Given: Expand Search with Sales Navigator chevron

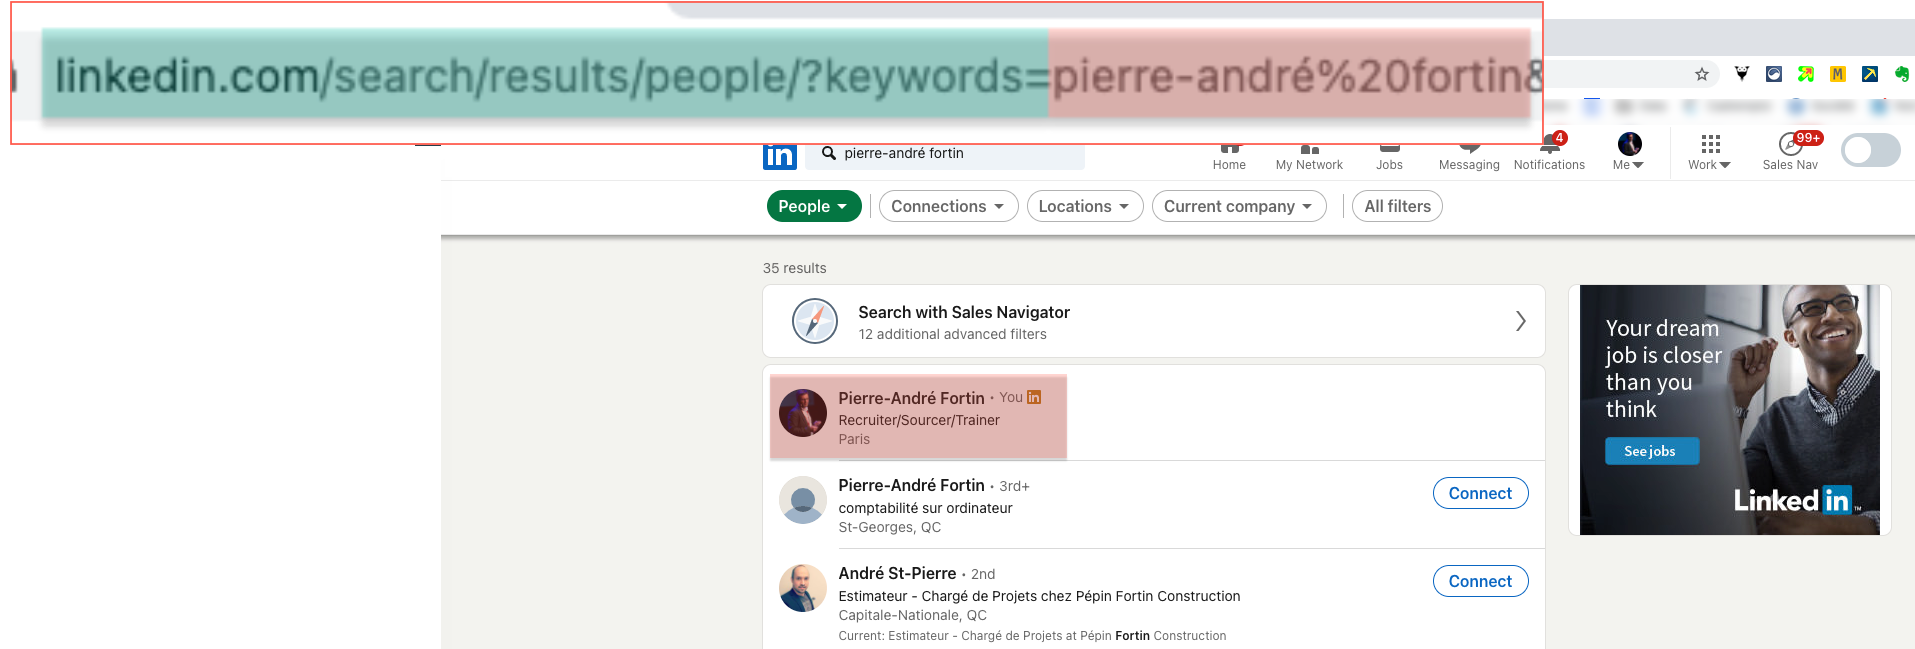Looking at the screenshot, I should click(x=1520, y=321).
